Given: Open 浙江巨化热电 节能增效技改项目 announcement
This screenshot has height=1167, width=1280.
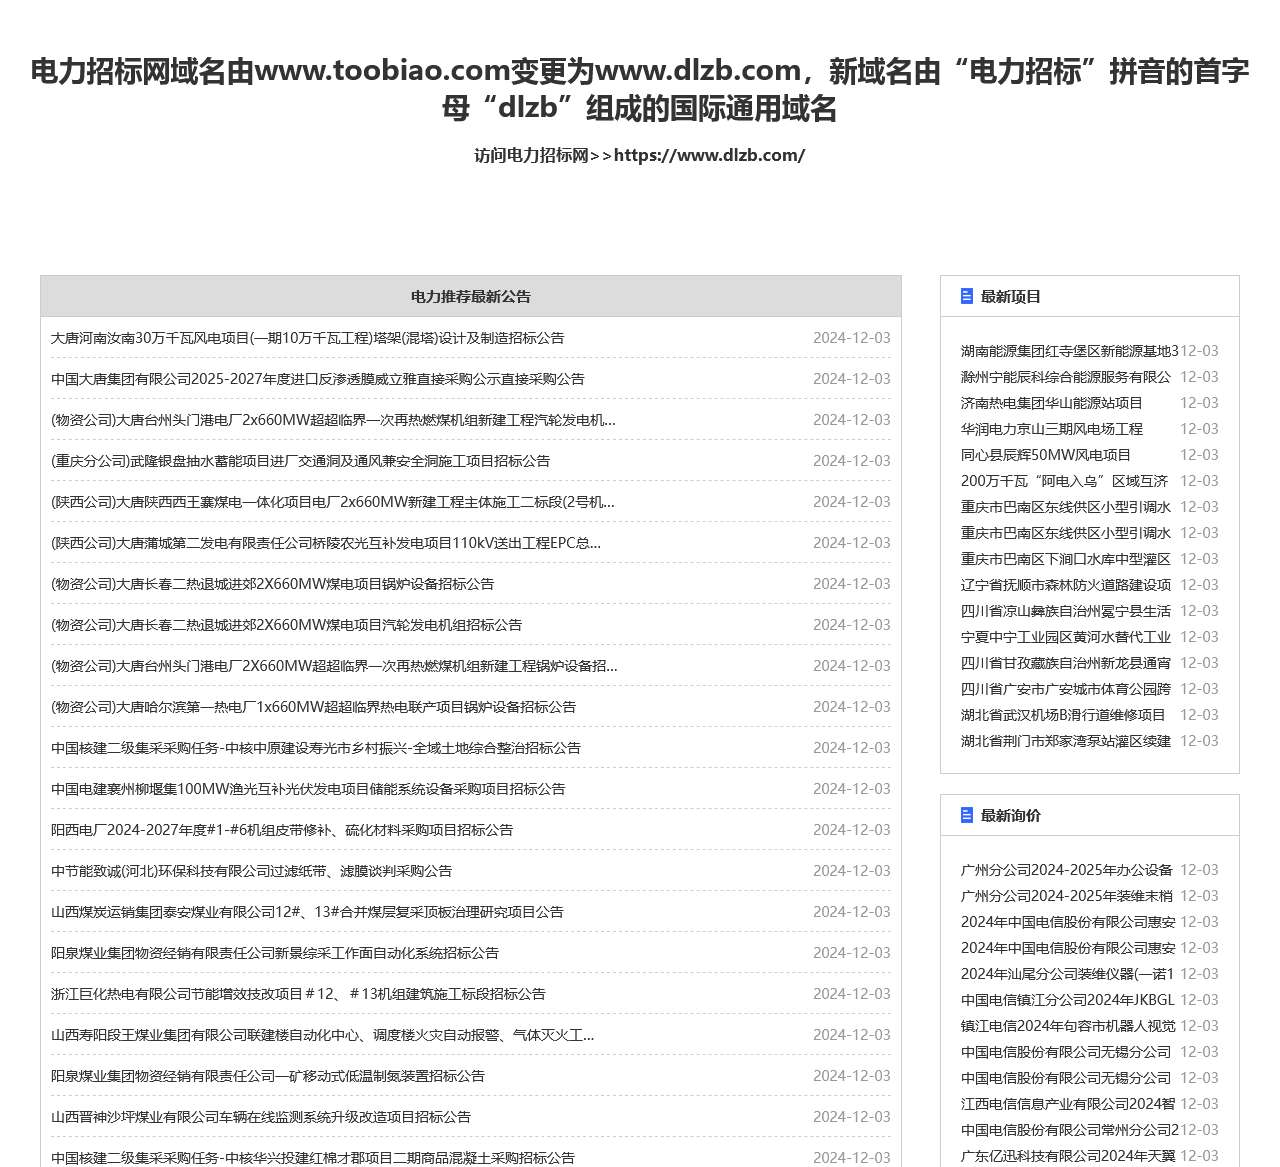Looking at the screenshot, I should (298, 994).
